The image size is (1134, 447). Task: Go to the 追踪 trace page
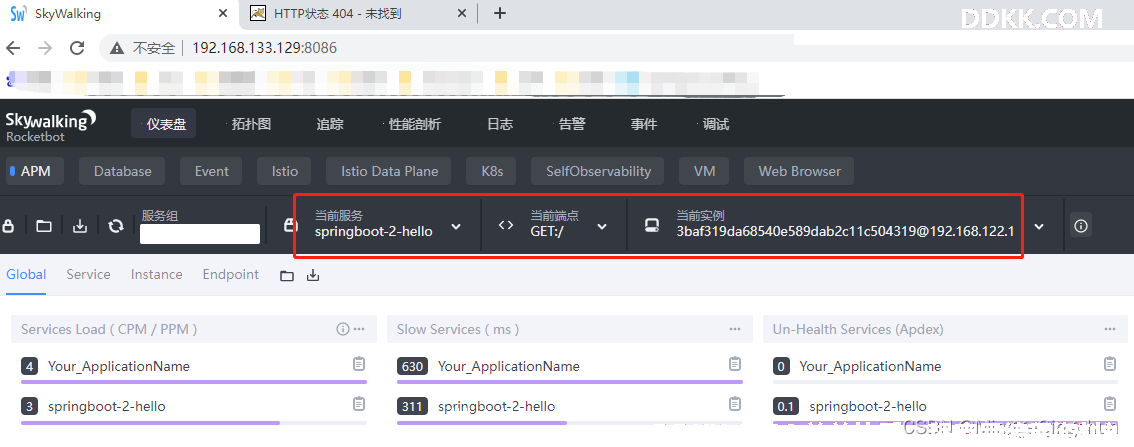tap(330, 124)
